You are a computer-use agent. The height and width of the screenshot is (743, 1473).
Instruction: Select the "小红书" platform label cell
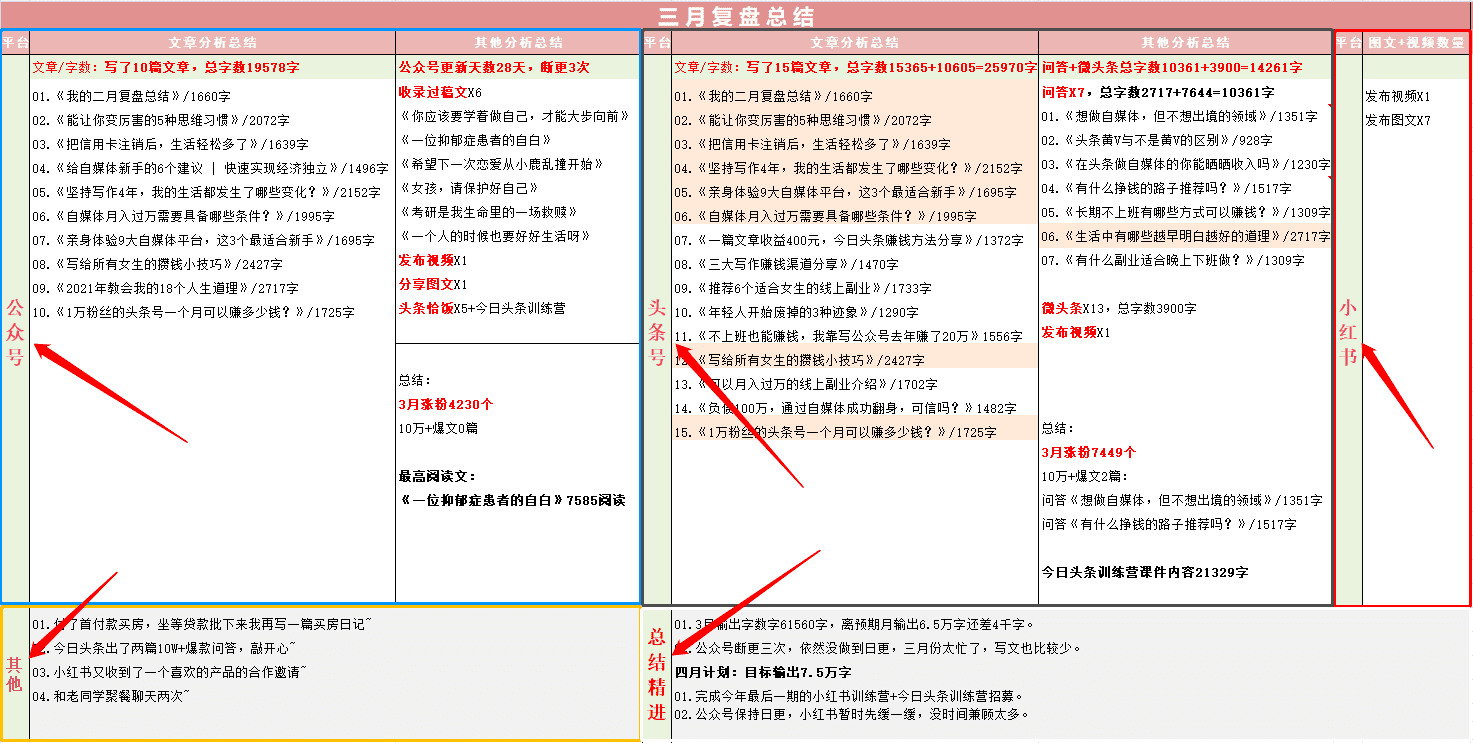[1348, 330]
